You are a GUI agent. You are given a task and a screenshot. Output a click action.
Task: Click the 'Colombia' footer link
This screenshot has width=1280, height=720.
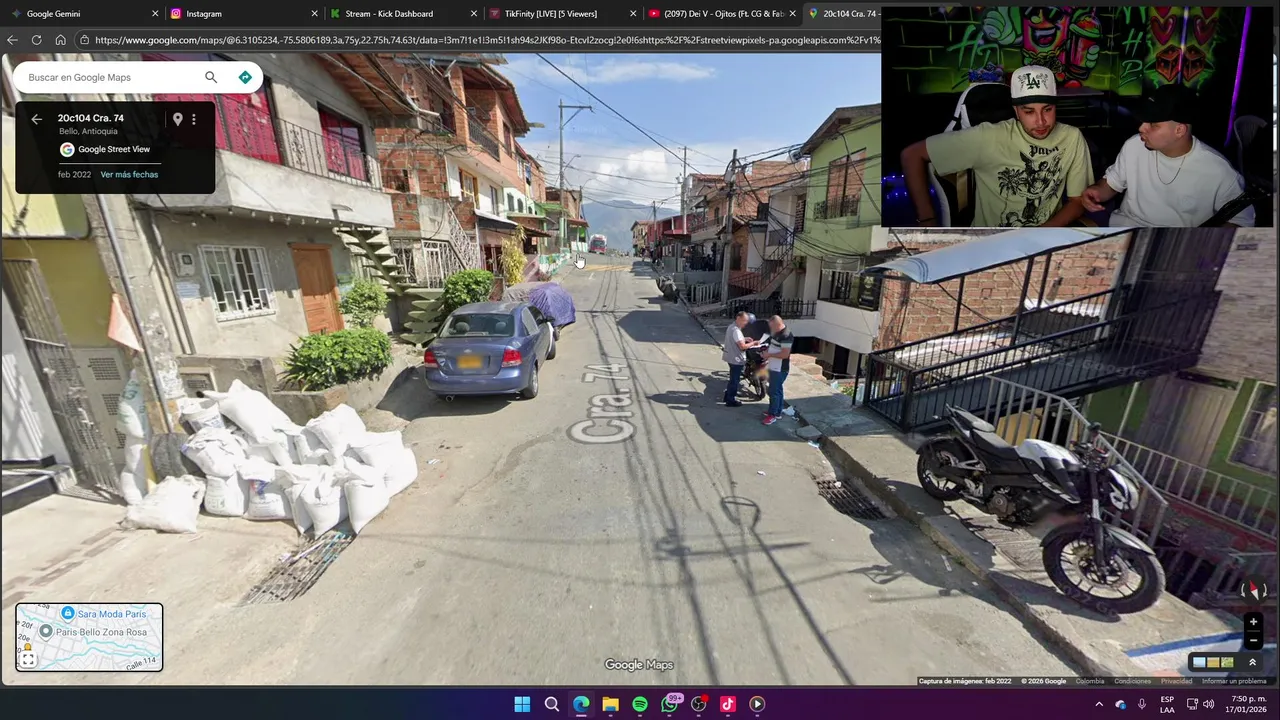pyautogui.click(x=1090, y=681)
